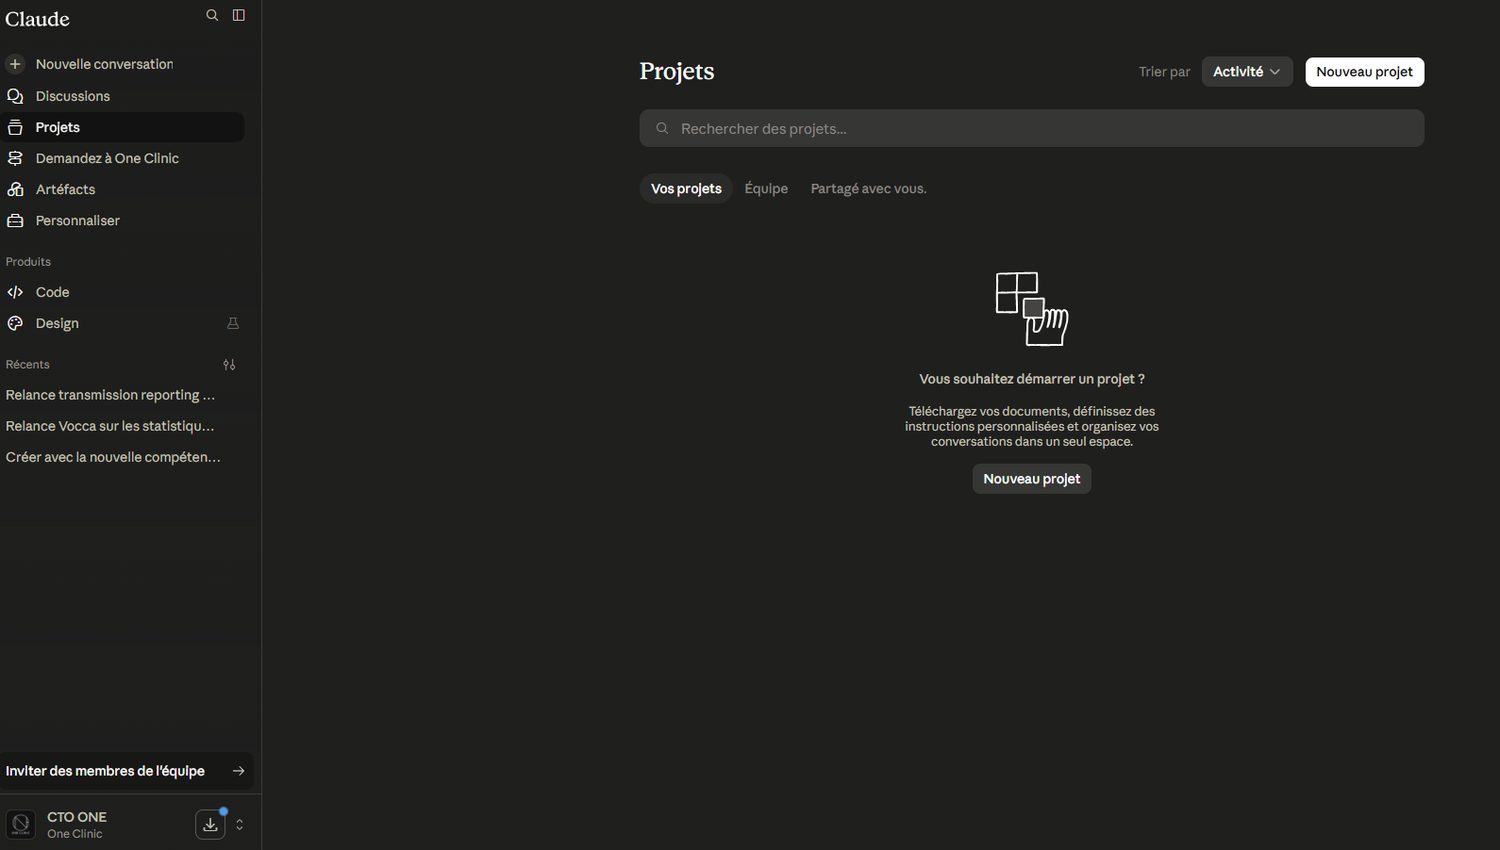
Task: Switch to the Partagé avec vous tab
Action: (868, 189)
